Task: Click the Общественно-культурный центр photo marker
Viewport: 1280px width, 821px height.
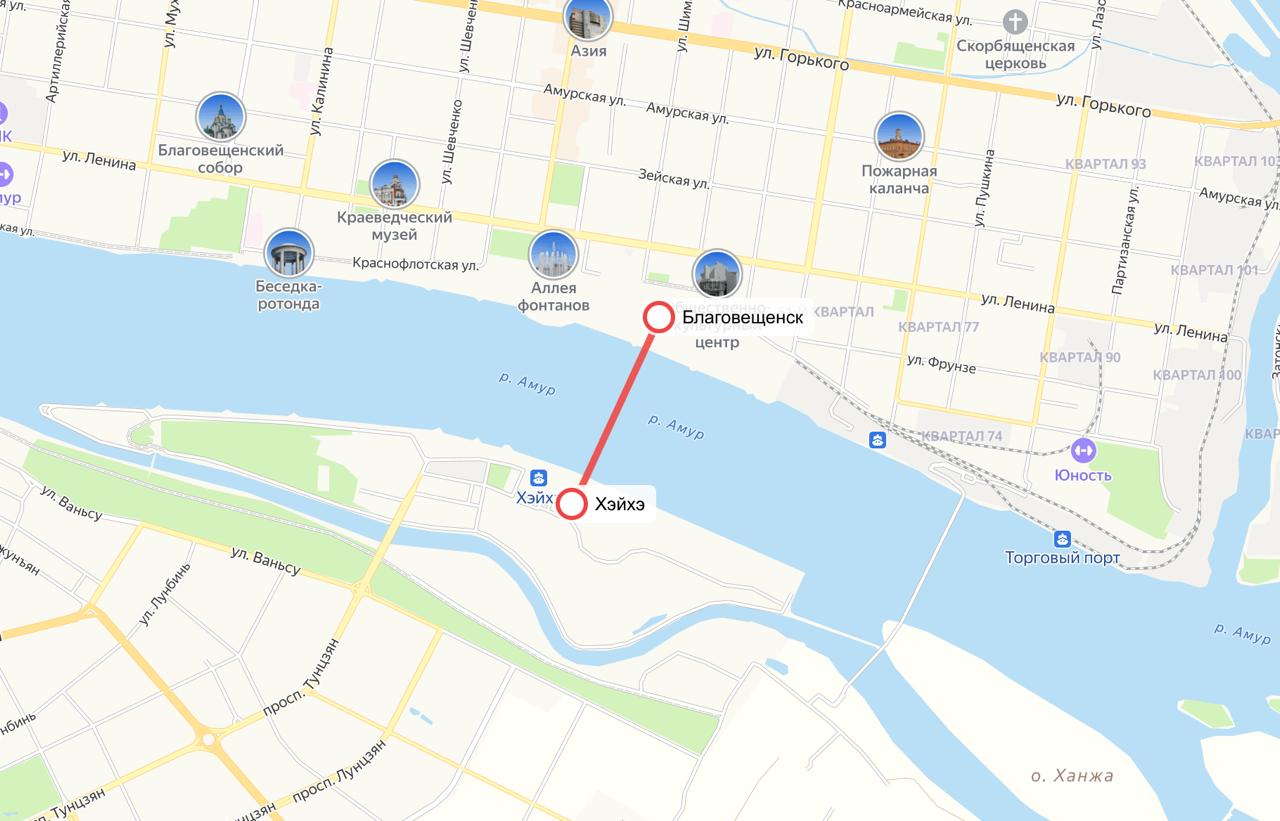Action: 717,274
